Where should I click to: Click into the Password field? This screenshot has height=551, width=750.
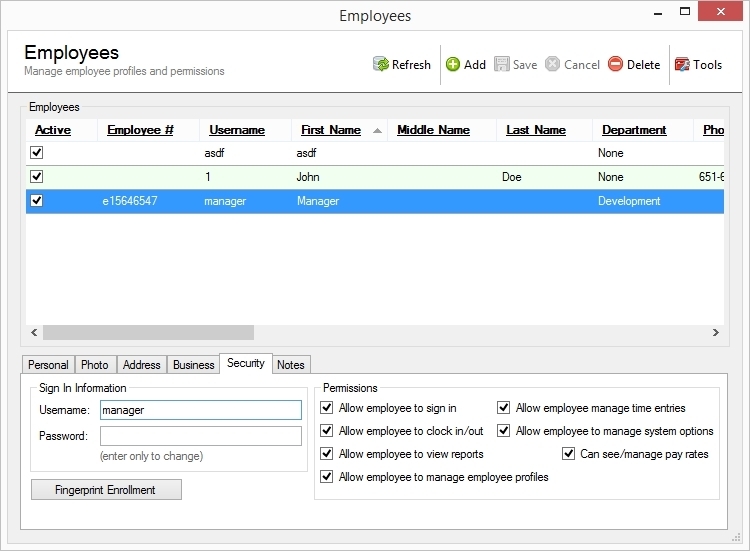point(200,436)
